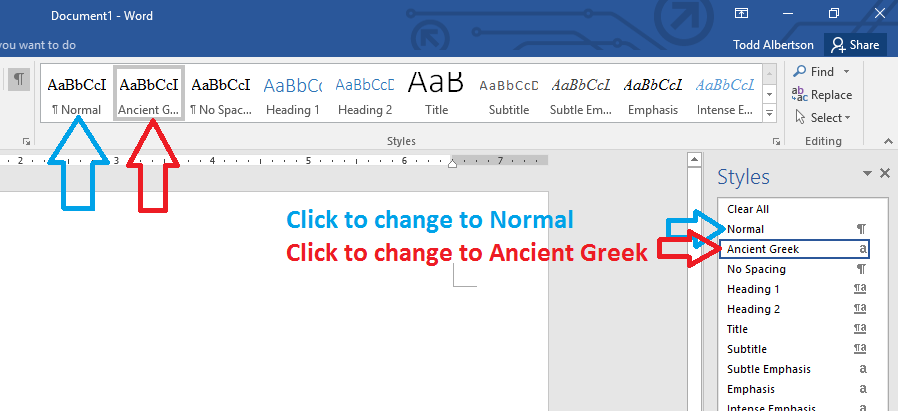Open the Select dropdown menu

[823, 118]
